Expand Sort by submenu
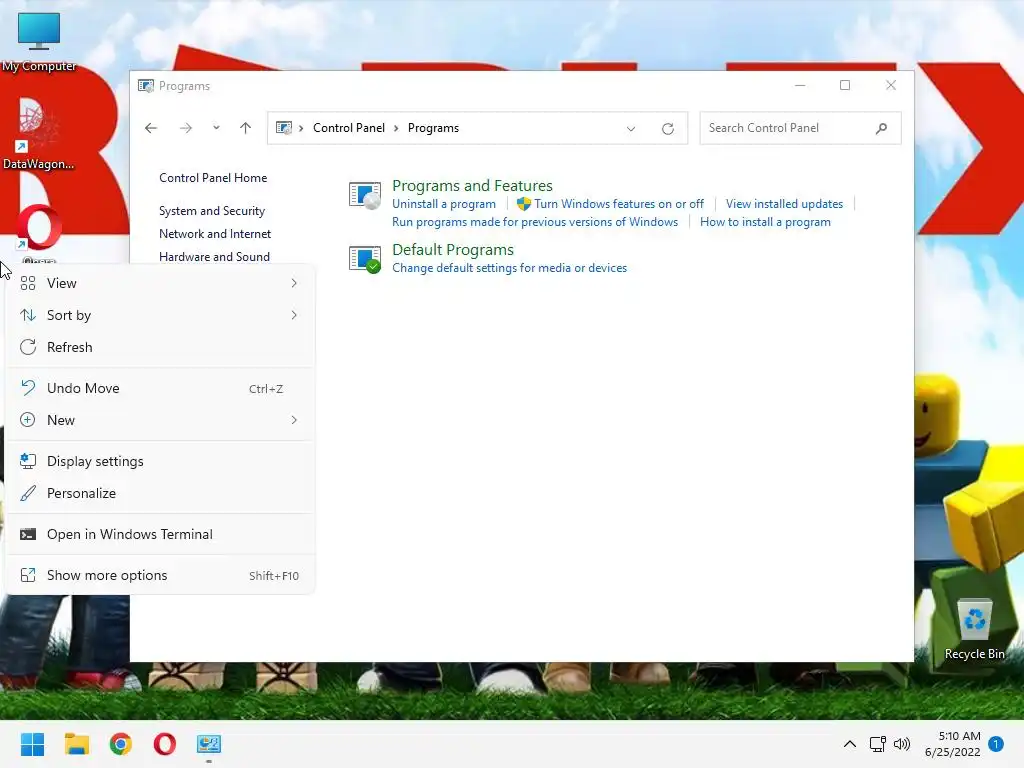 click(x=160, y=315)
